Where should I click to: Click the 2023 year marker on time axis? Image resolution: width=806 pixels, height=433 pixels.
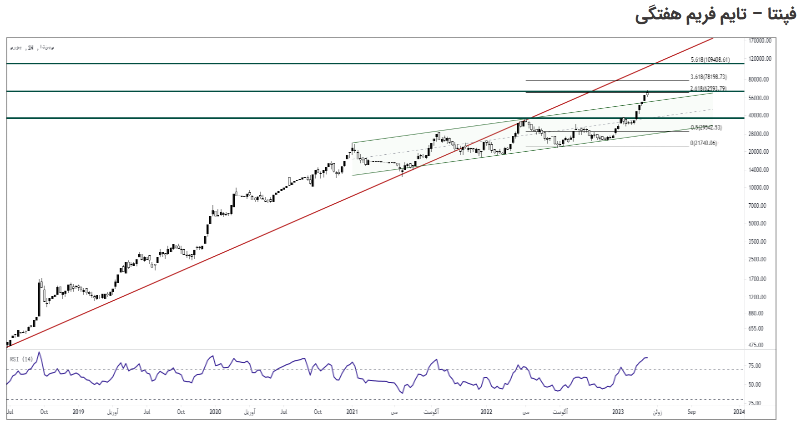619,411
